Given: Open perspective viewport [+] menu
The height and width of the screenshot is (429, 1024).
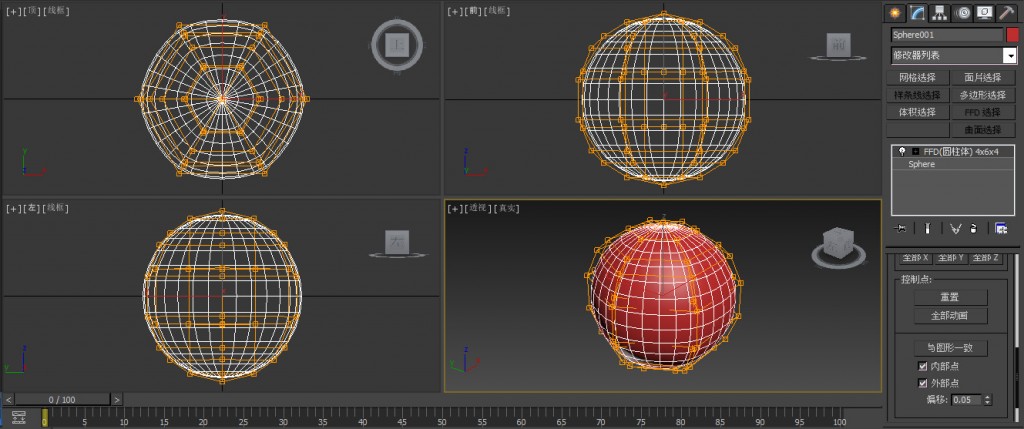Looking at the screenshot, I should coord(455,208).
